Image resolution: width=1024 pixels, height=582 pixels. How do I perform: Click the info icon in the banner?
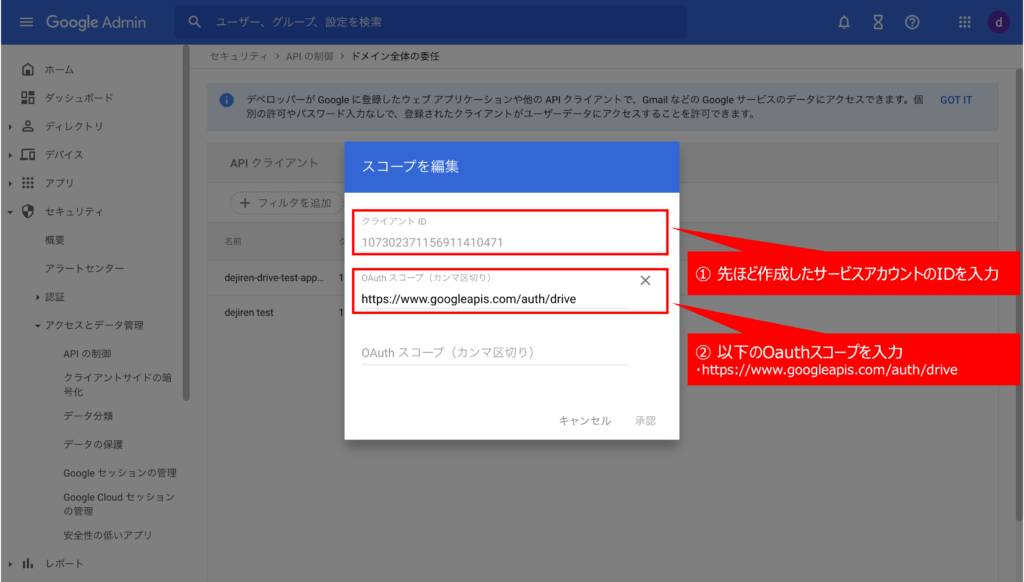[227, 100]
